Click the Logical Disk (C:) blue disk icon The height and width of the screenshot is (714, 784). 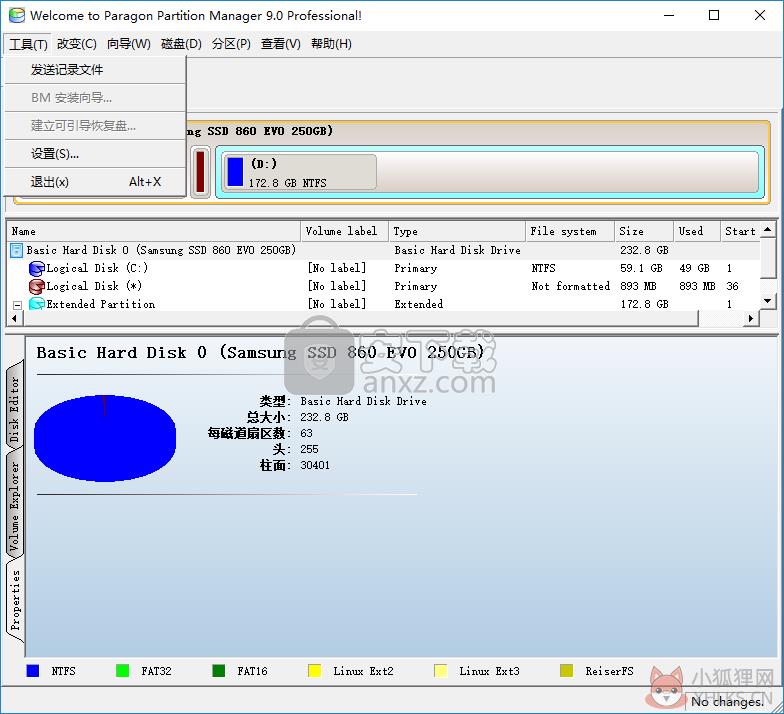point(36,268)
